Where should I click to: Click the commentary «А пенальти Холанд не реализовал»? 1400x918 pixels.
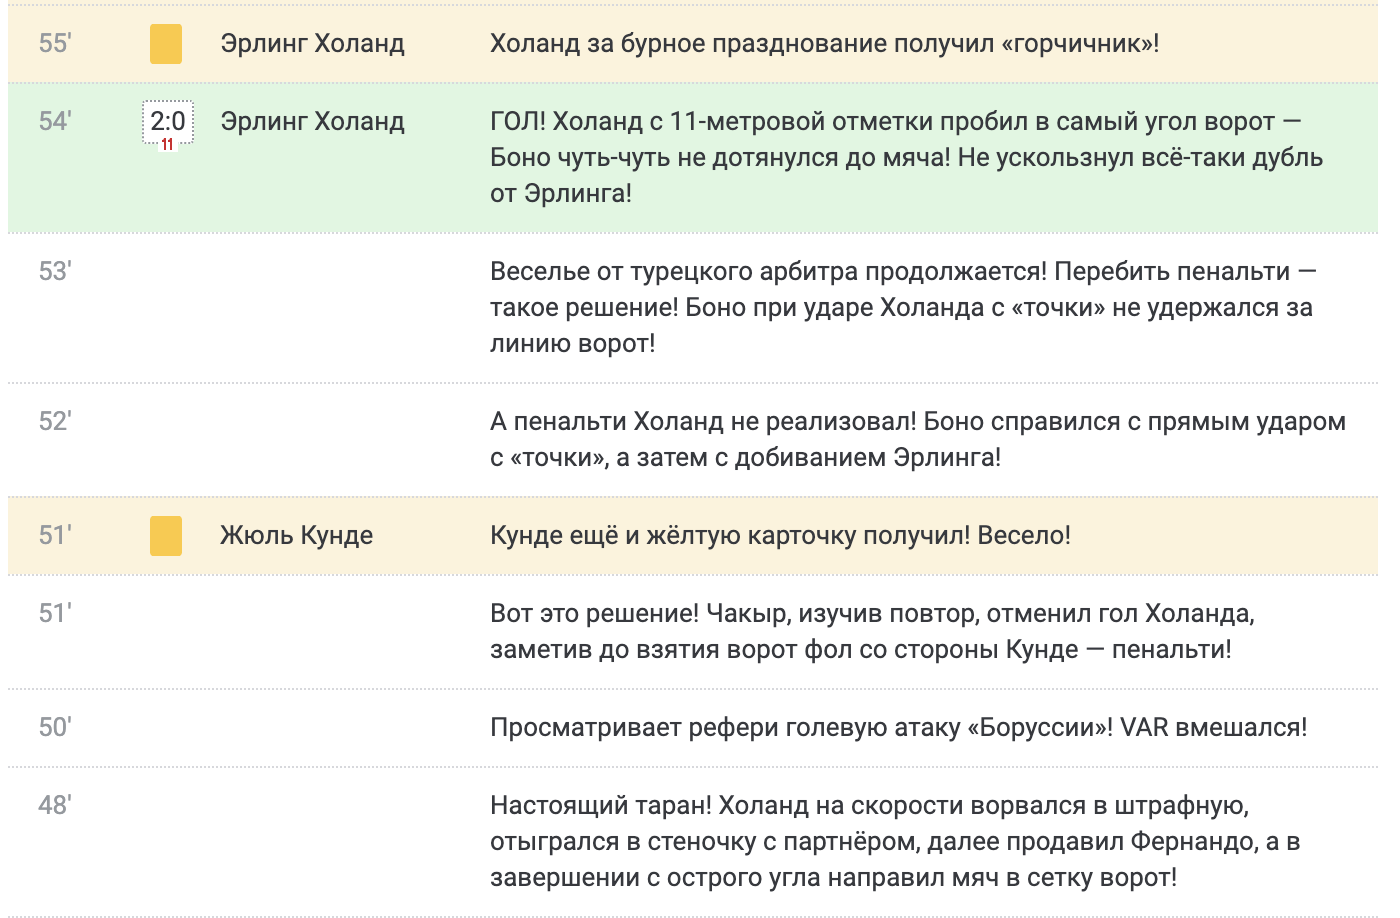coord(917,439)
